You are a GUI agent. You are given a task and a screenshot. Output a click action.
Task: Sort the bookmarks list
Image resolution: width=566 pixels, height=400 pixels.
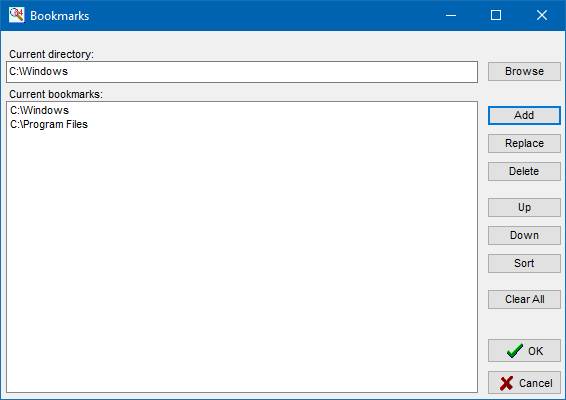coord(524,264)
